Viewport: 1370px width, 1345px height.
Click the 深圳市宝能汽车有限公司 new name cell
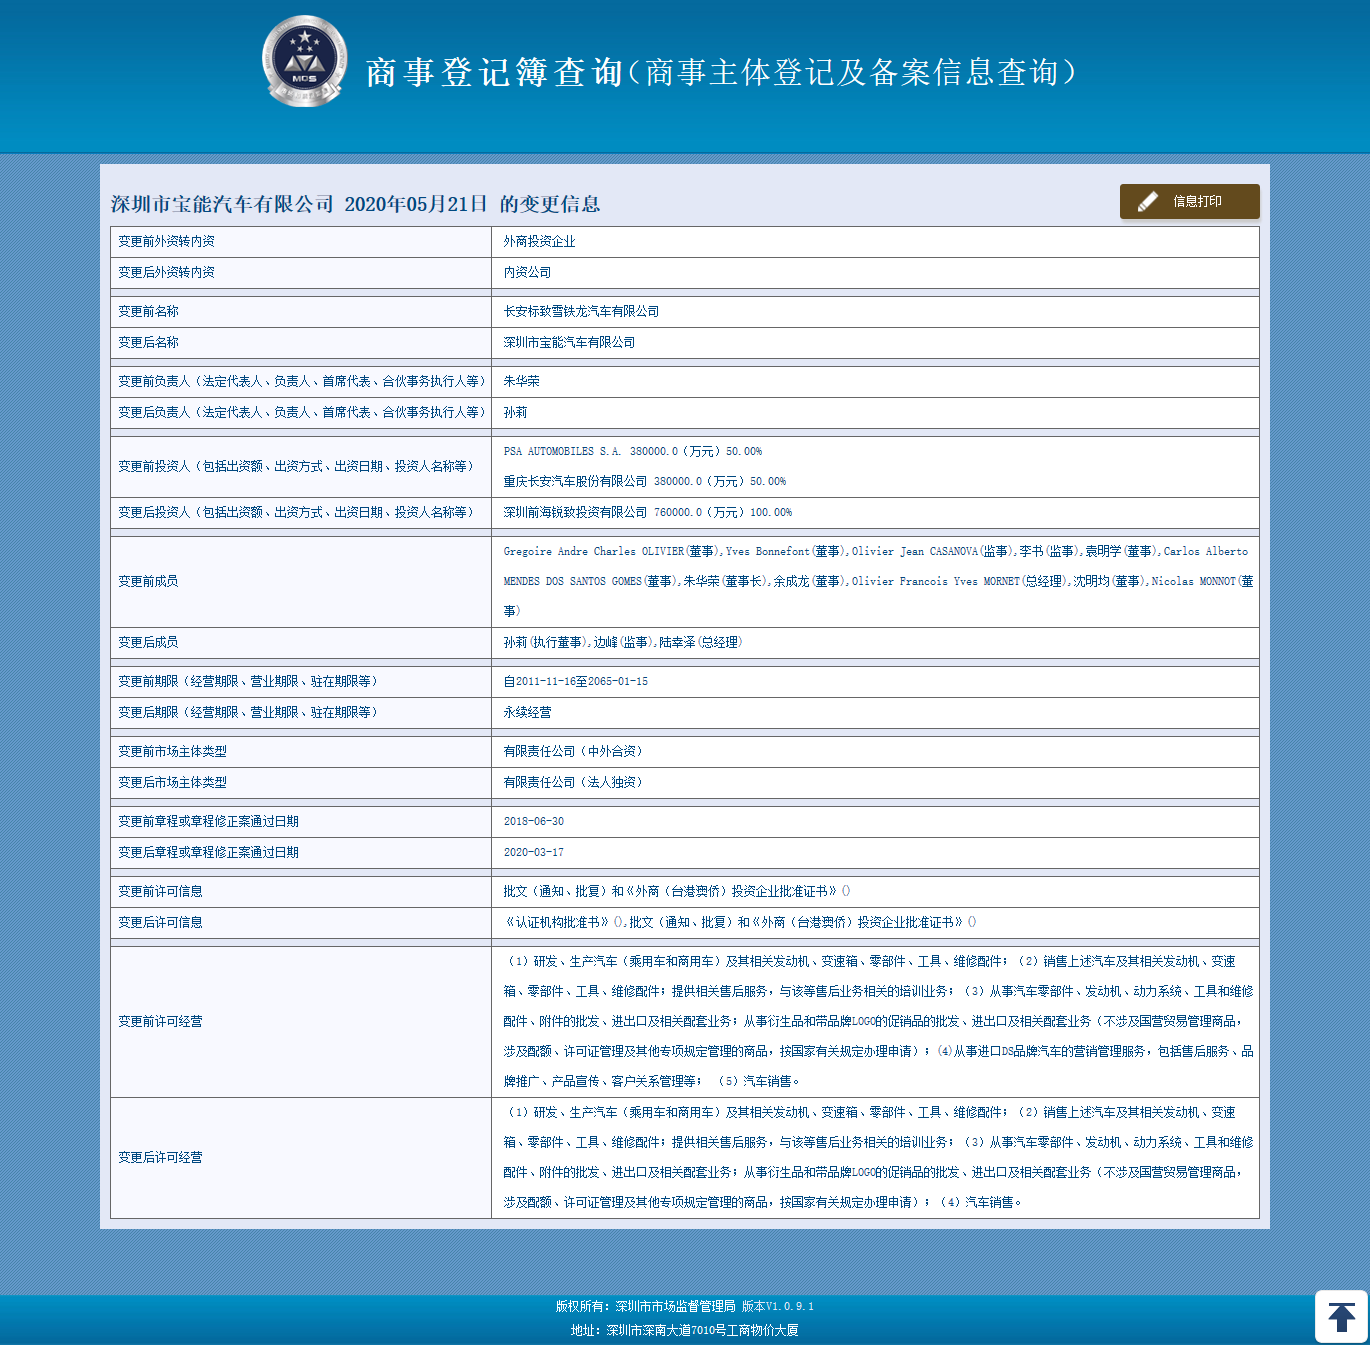[569, 343]
